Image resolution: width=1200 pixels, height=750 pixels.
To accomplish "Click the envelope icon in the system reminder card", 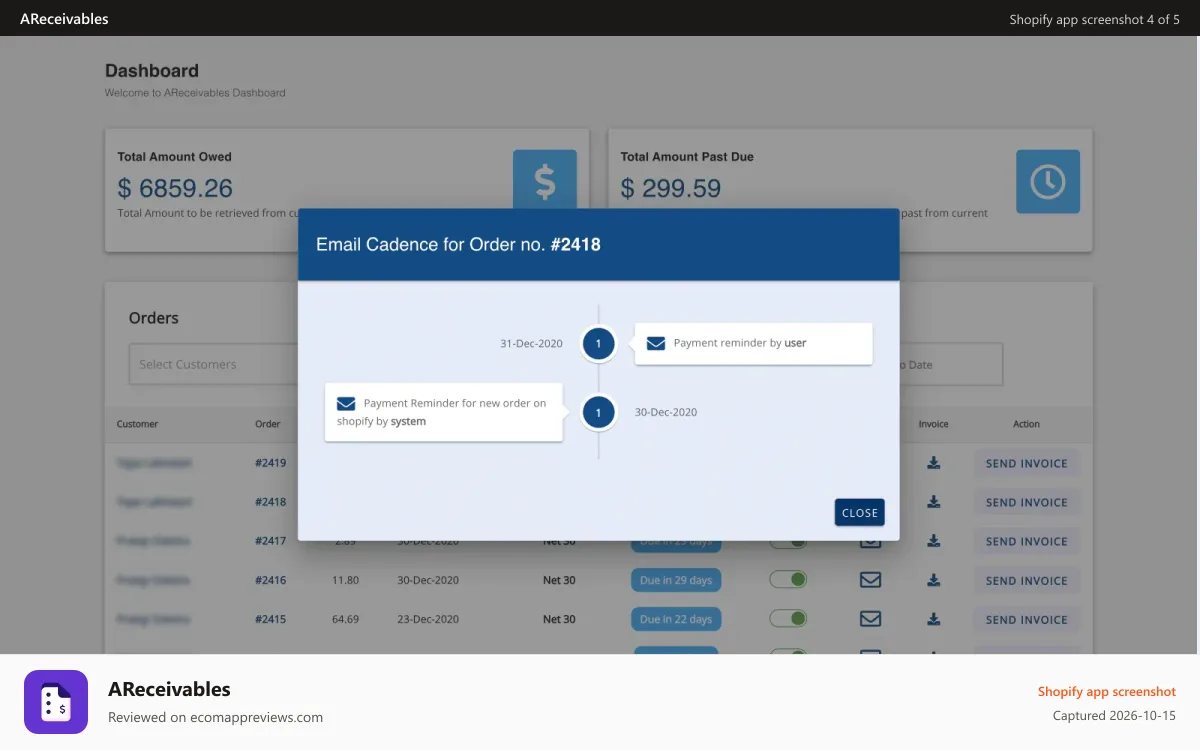I will (x=346, y=404).
